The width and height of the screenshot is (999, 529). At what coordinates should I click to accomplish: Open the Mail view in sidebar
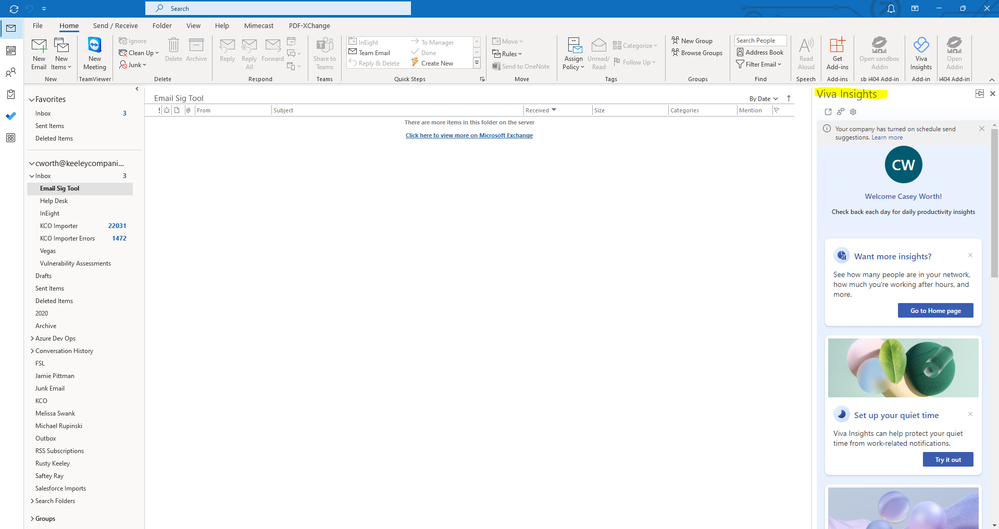[x=11, y=29]
